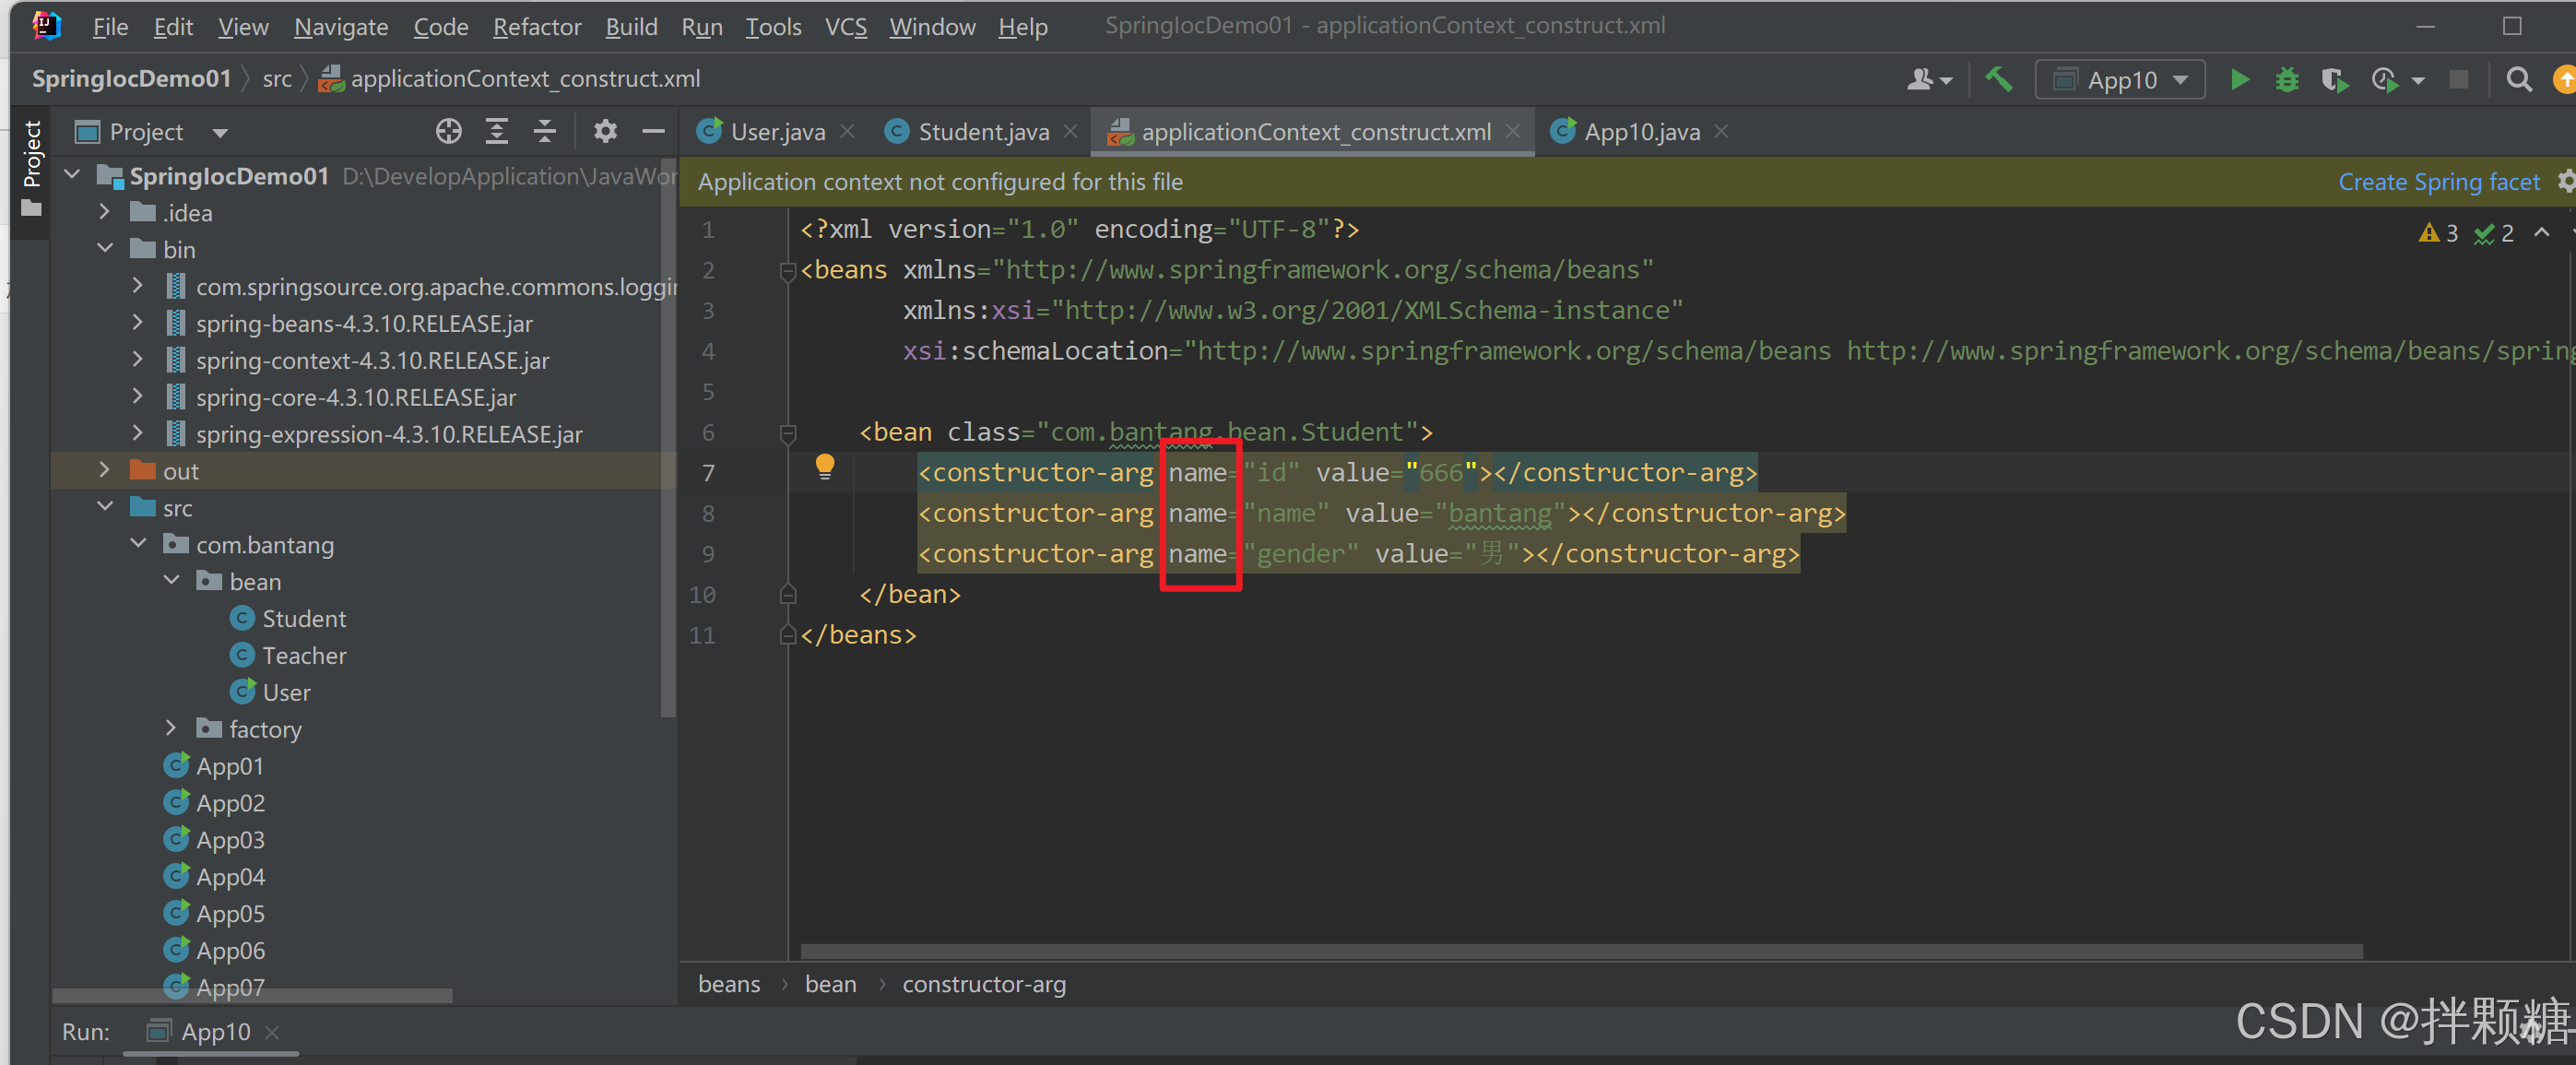
Task: Toggle fold marker on beans tag line 2
Action: tap(787, 271)
